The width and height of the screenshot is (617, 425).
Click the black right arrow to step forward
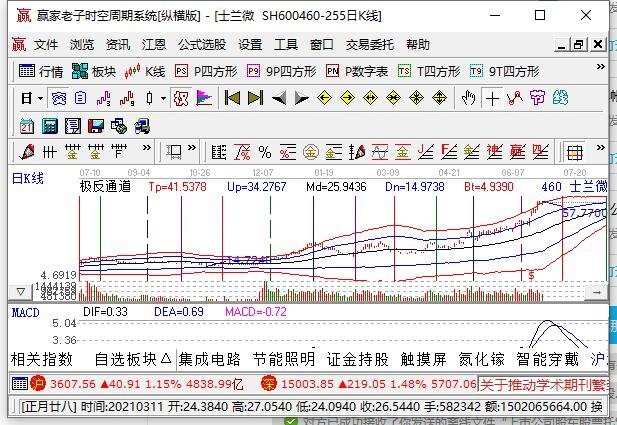pyautogui.click(x=301, y=98)
